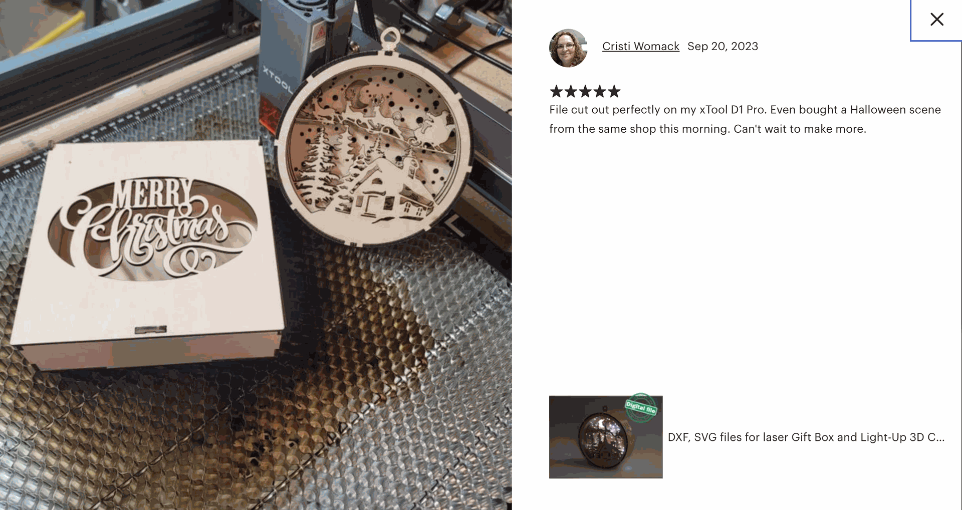Click the second star of the rating
The width and height of the screenshot is (962, 510).
point(571,91)
